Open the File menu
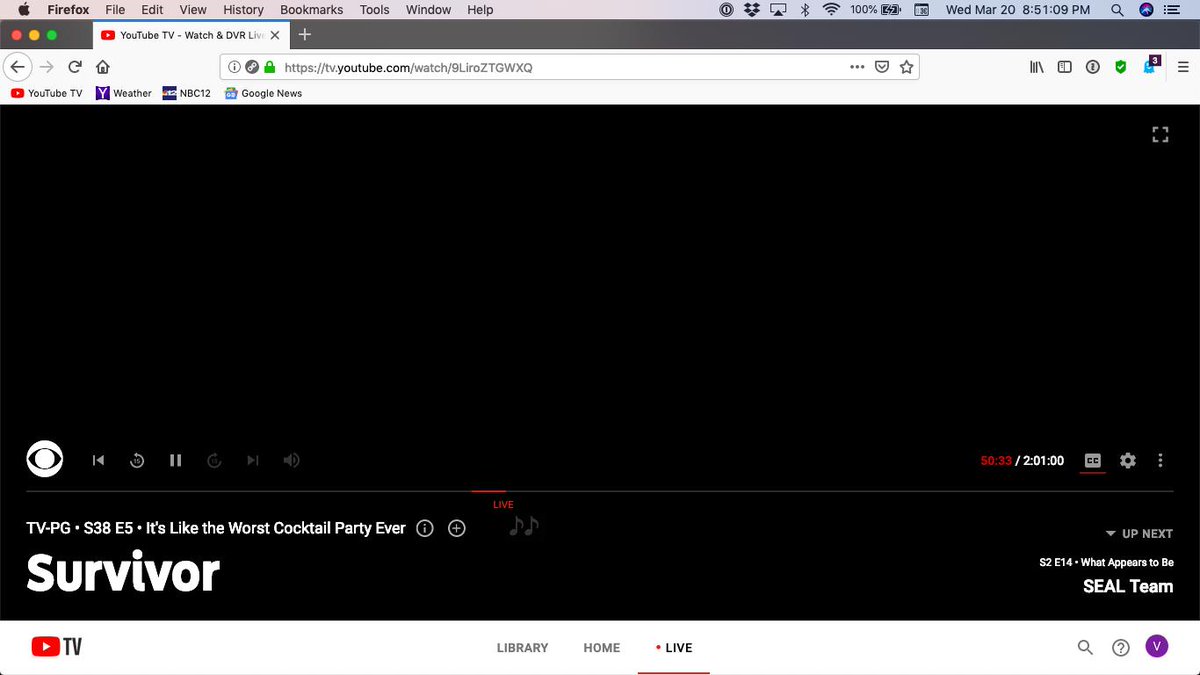This screenshot has width=1200, height=675. click(x=115, y=9)
